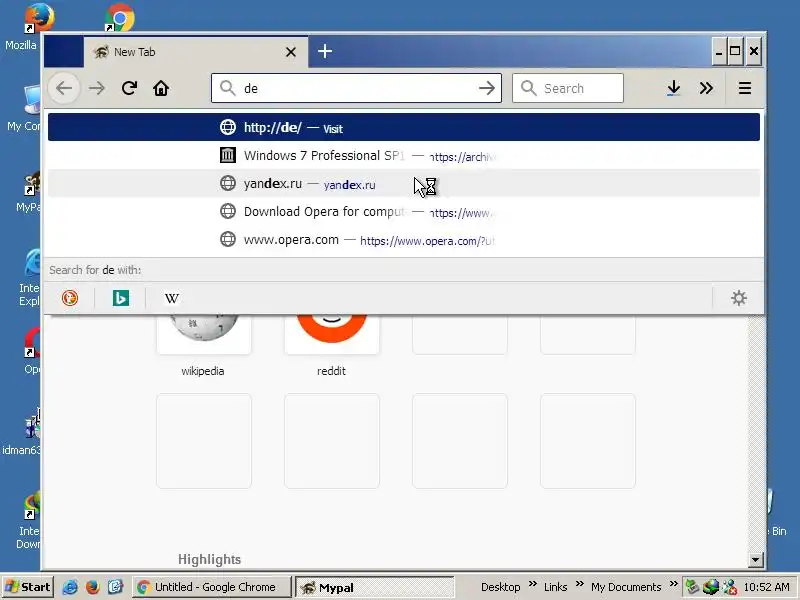Open search settings gear icon
Viewport: 800px width, 600px height.
739,298
